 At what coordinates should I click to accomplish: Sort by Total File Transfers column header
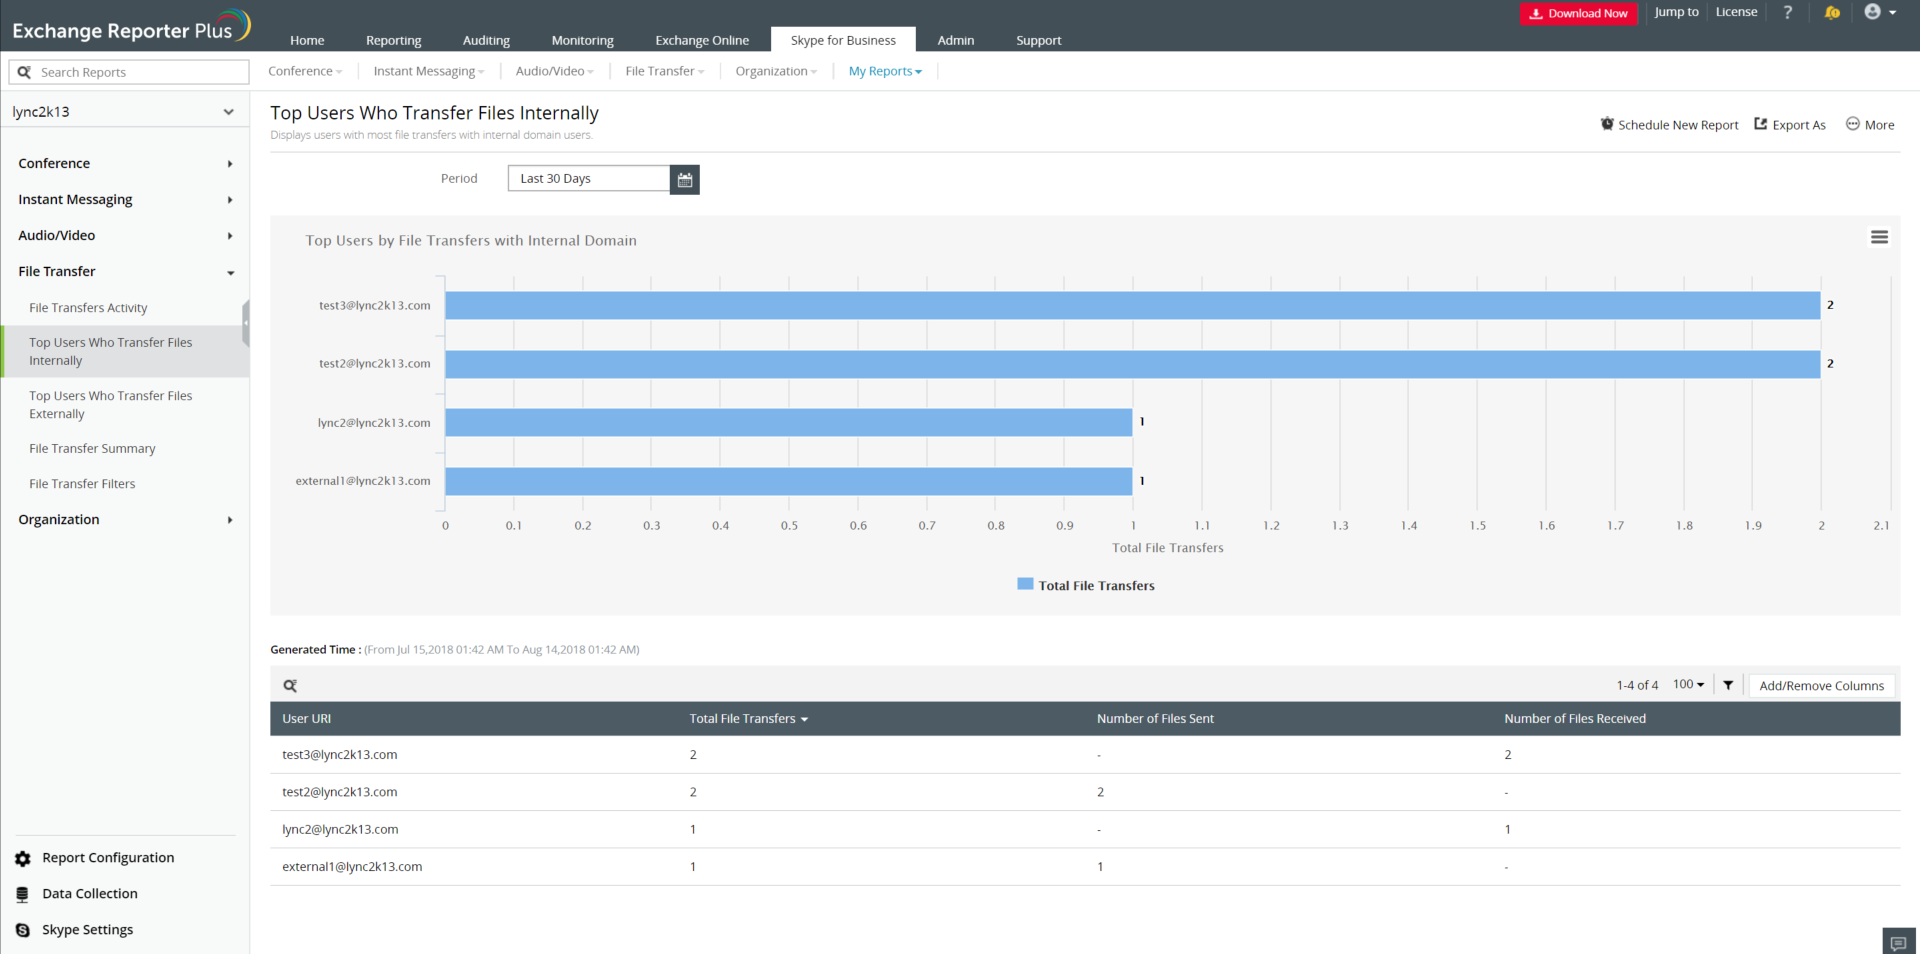click(748, 719)
